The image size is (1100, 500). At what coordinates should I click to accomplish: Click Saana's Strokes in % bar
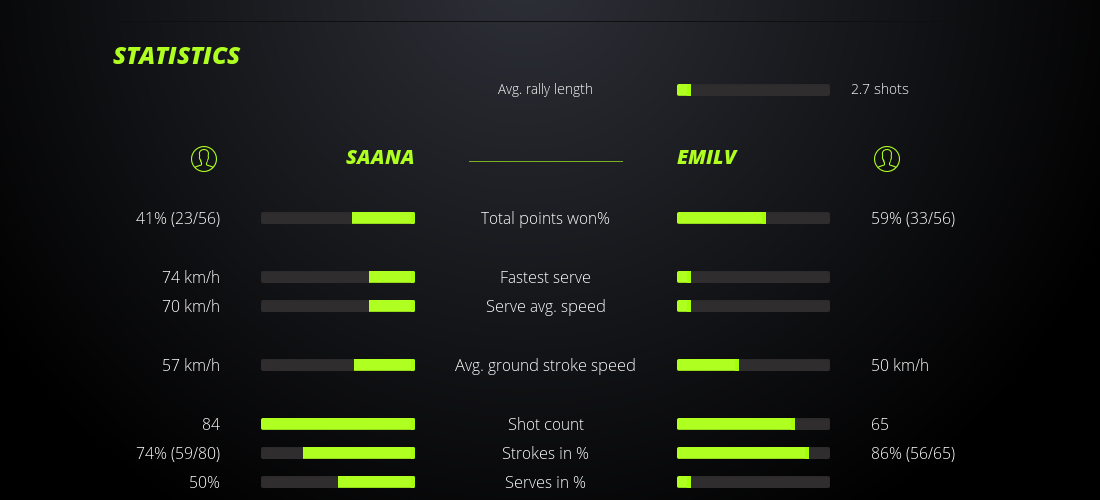(x=338, y=453)
